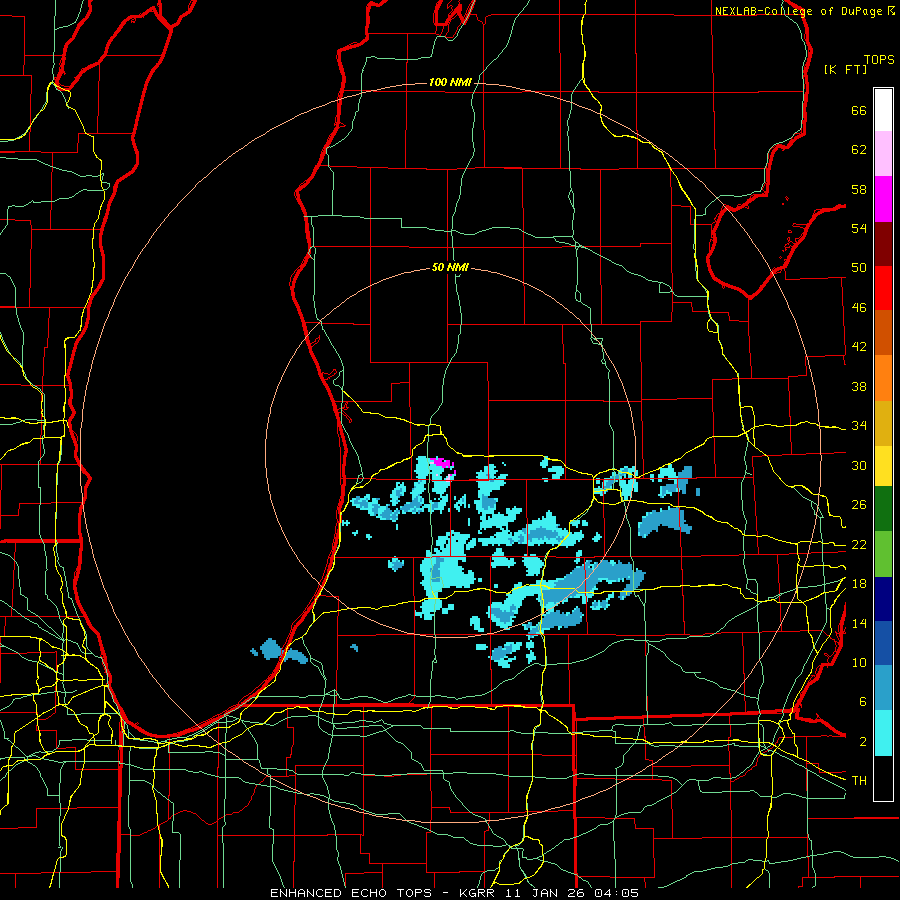
Task: Click the magenta echo top cell on the map
Action: pos(443,464)
